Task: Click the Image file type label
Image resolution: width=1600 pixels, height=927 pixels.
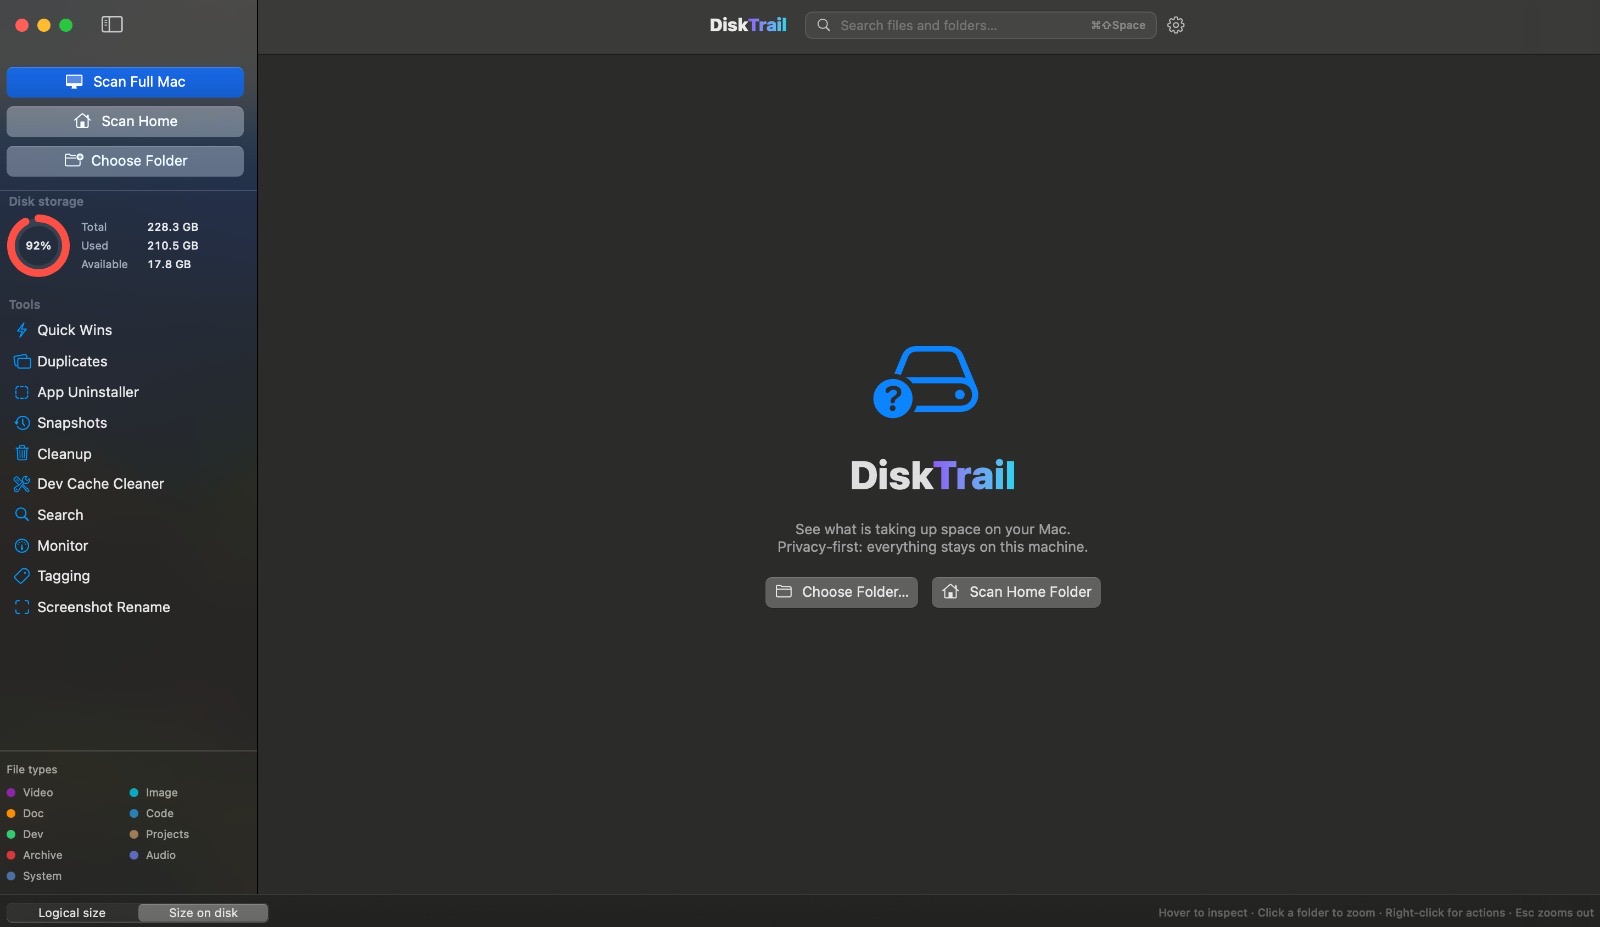Action: (162, 793)
